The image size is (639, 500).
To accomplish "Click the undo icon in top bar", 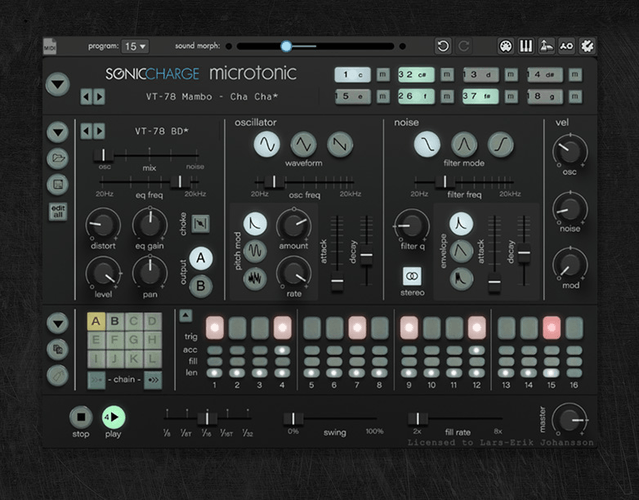I will (x=443, y=46).
